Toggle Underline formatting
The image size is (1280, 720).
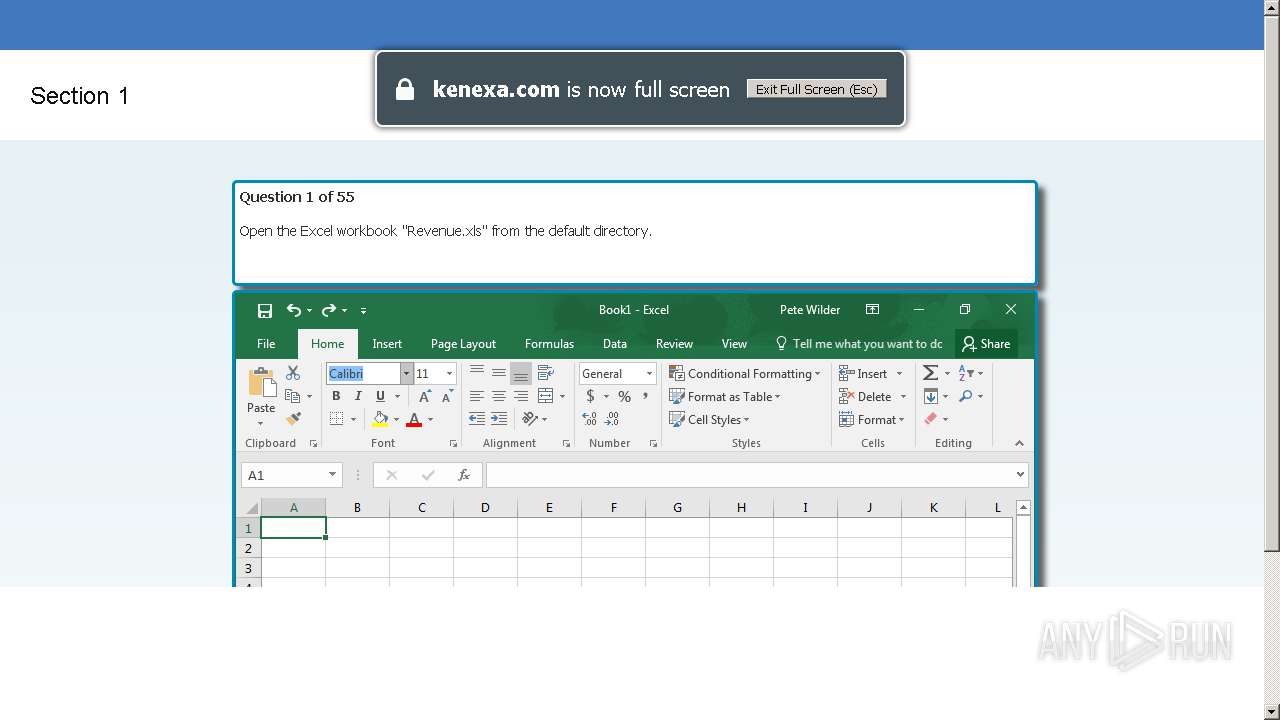(x=380, y=396)
